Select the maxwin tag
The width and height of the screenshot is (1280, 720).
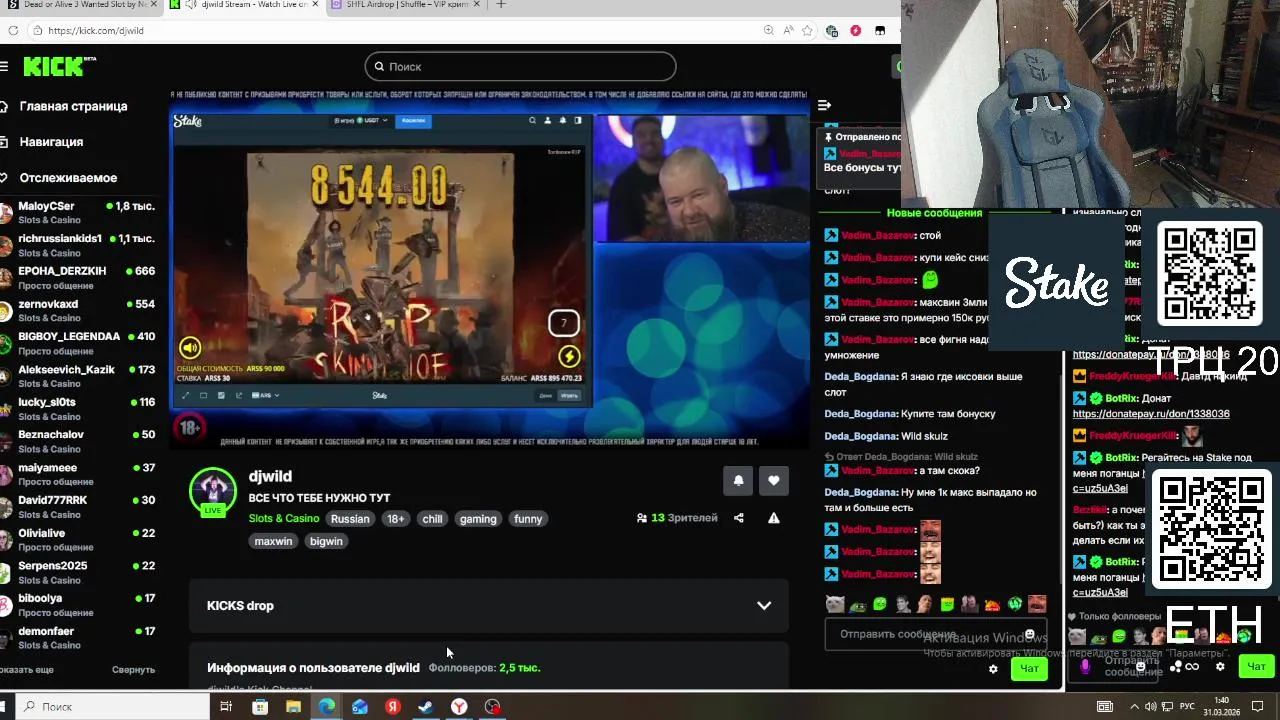(x=273, y=541)
